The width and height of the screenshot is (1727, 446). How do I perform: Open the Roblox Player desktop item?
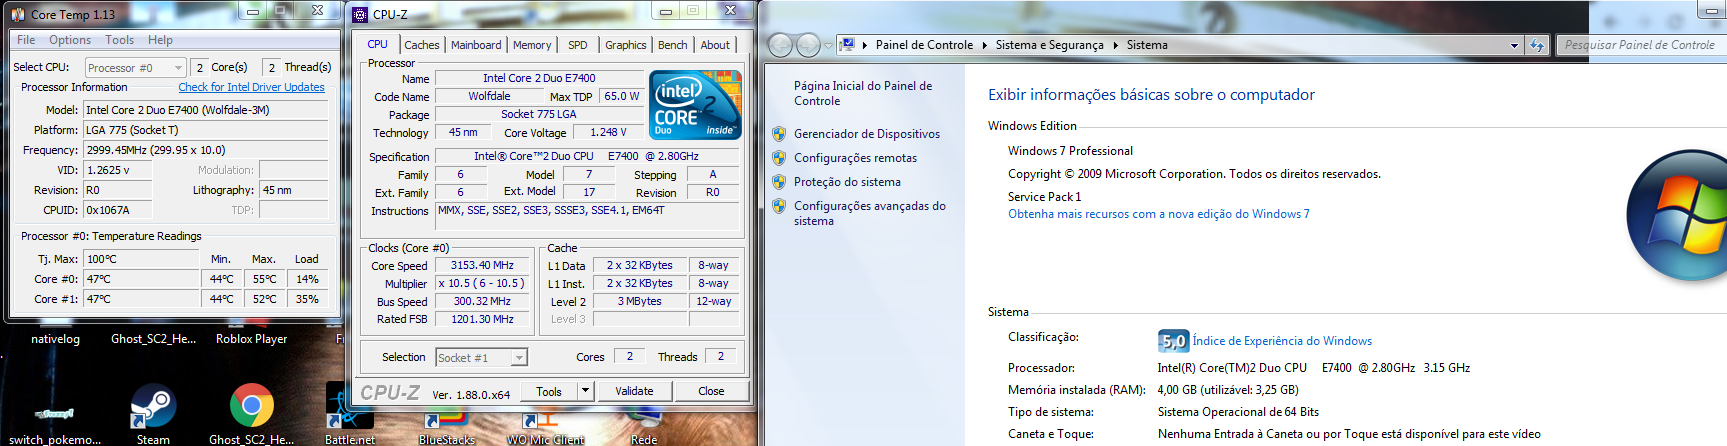click(251, 339)
